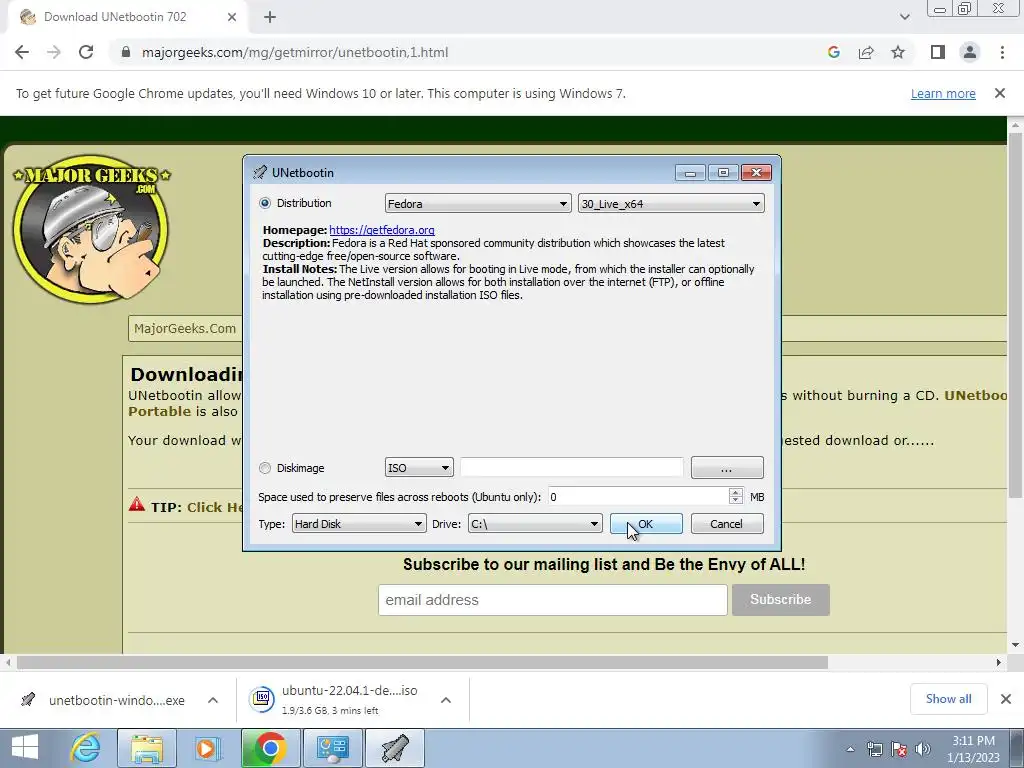
Task: Click the Major Geeks logo
Action: pyautogui.click(x=91, y=229)
